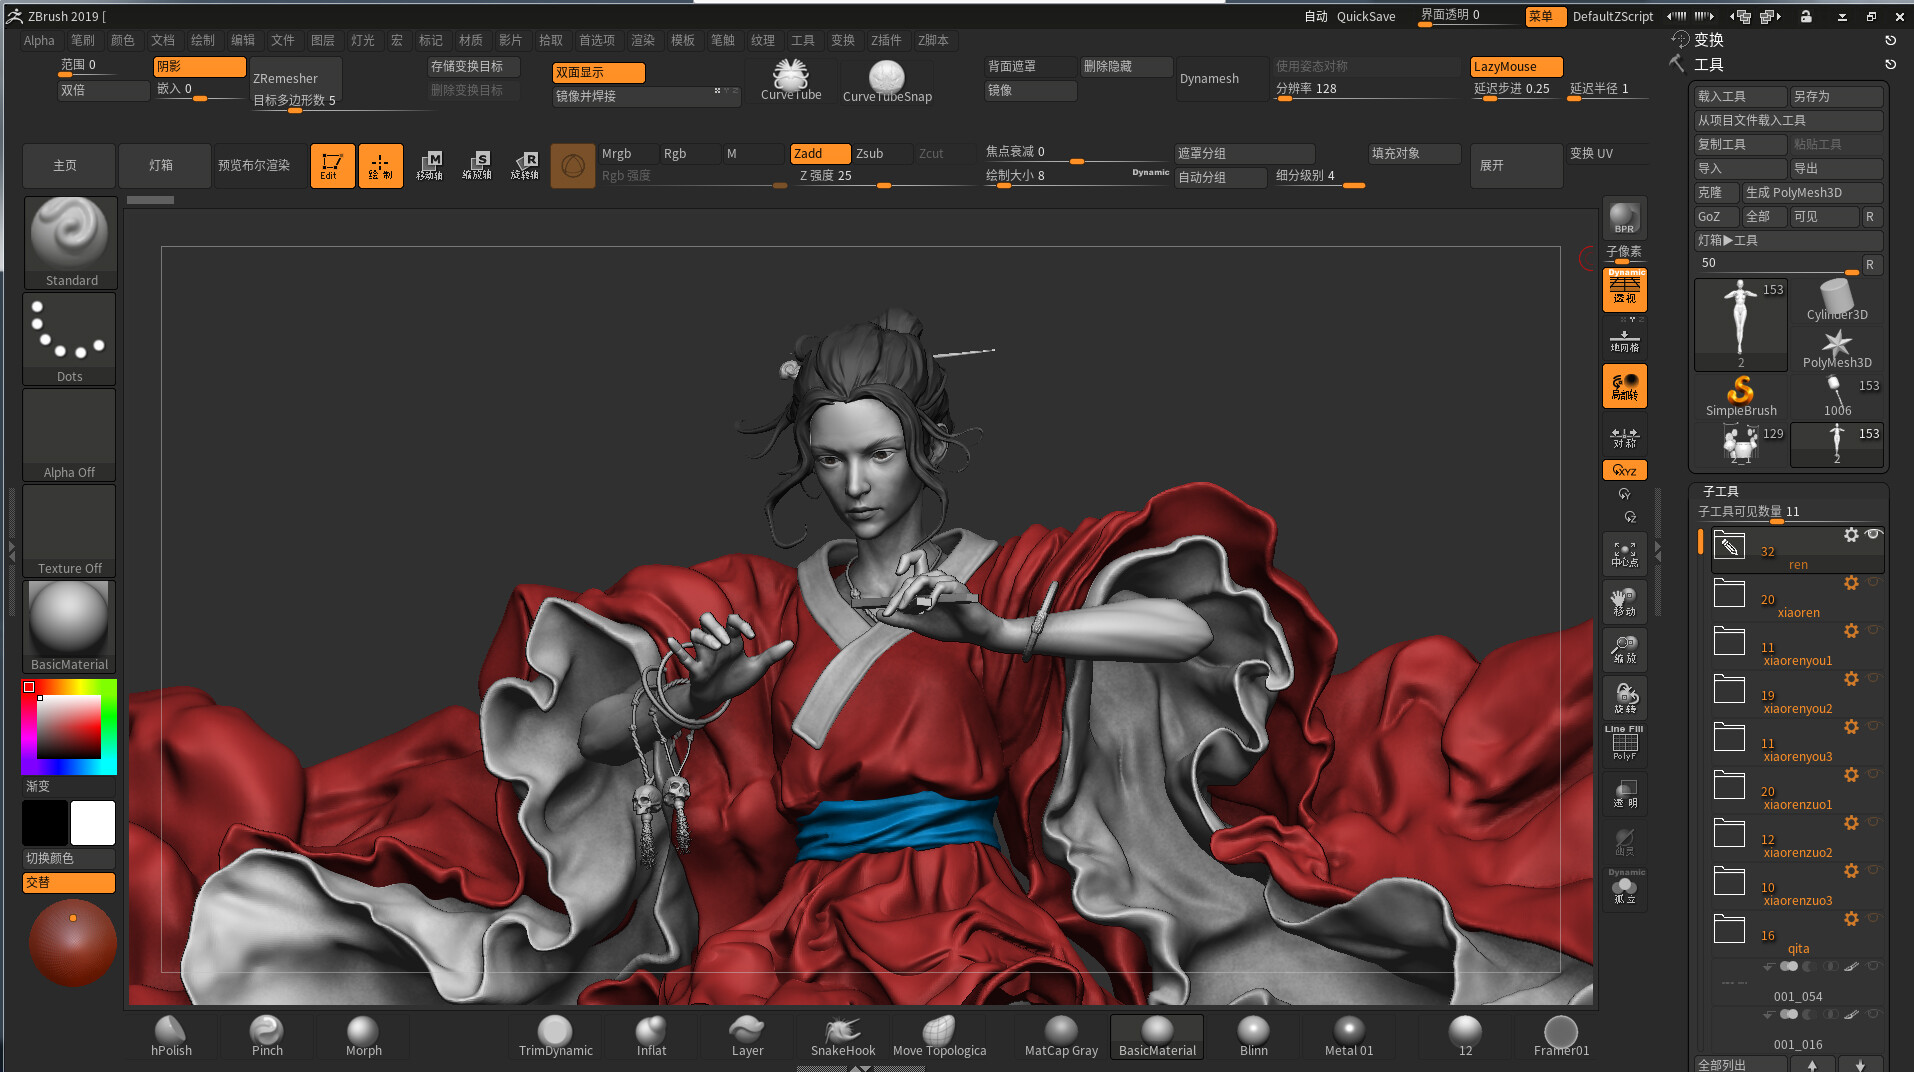
Task: Select the CurveTubeSnap brush
Action: 887,80
